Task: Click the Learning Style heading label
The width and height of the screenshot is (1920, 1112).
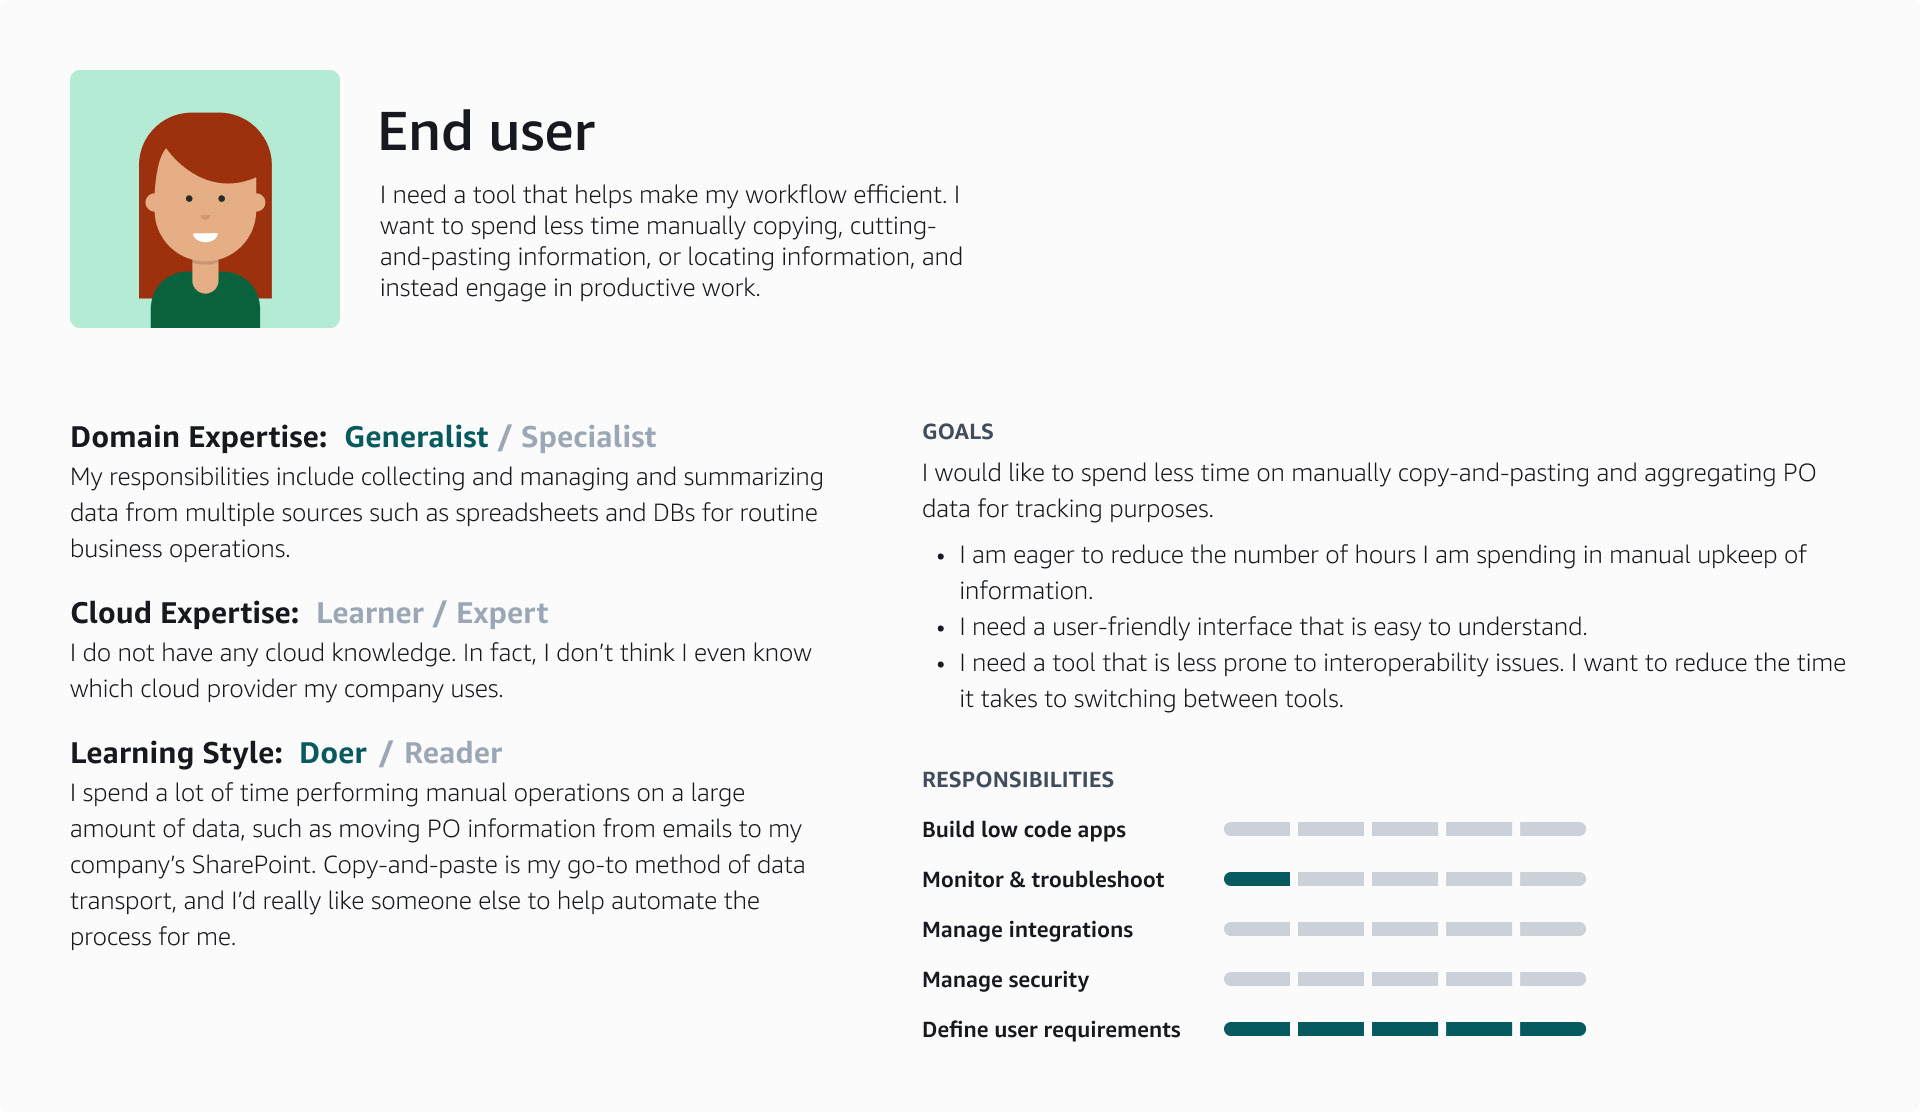Action: (177, 753)
